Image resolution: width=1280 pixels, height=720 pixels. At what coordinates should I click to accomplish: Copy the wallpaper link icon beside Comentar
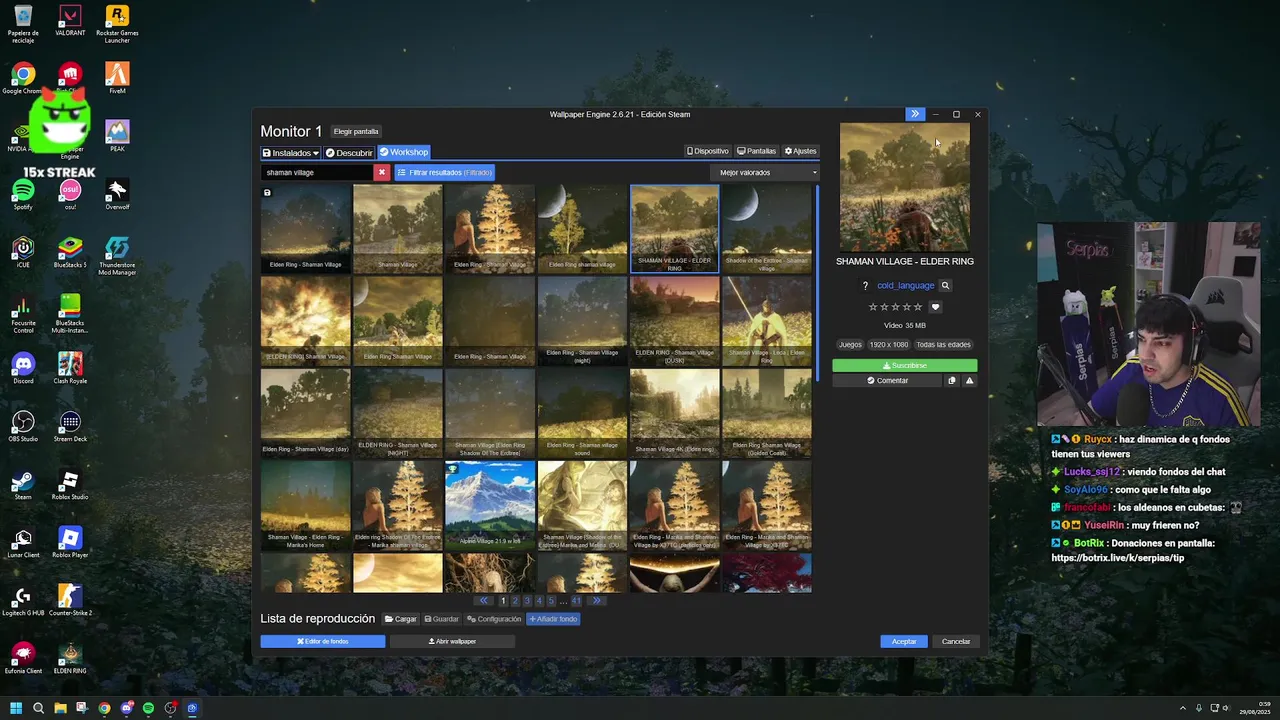[x=952, y=381]
